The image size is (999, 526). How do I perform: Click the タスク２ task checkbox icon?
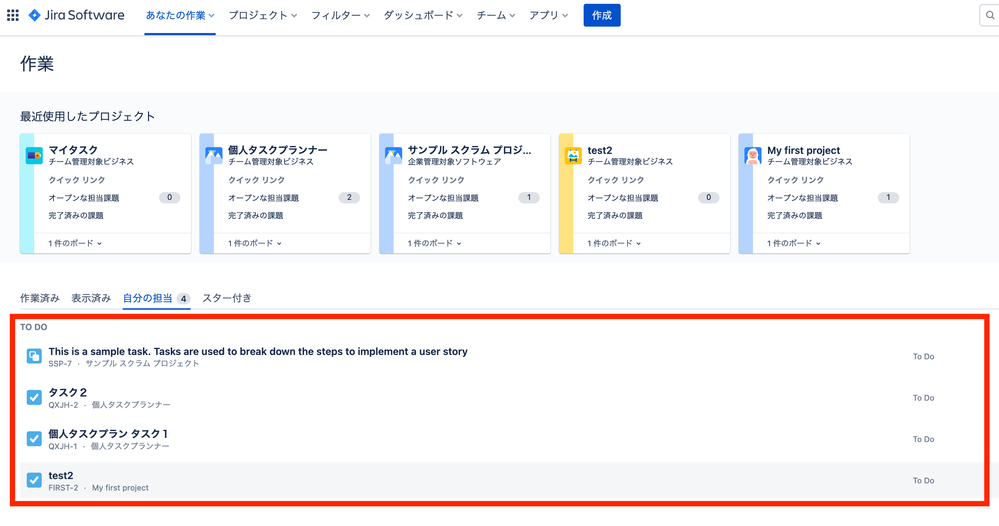[34, 397]
